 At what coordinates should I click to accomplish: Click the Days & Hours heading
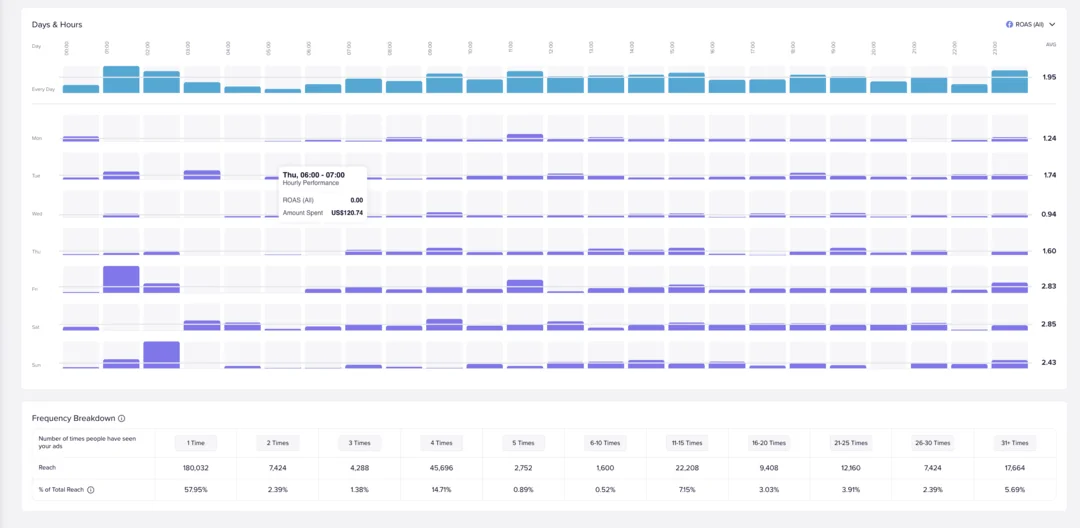(57, 24)
